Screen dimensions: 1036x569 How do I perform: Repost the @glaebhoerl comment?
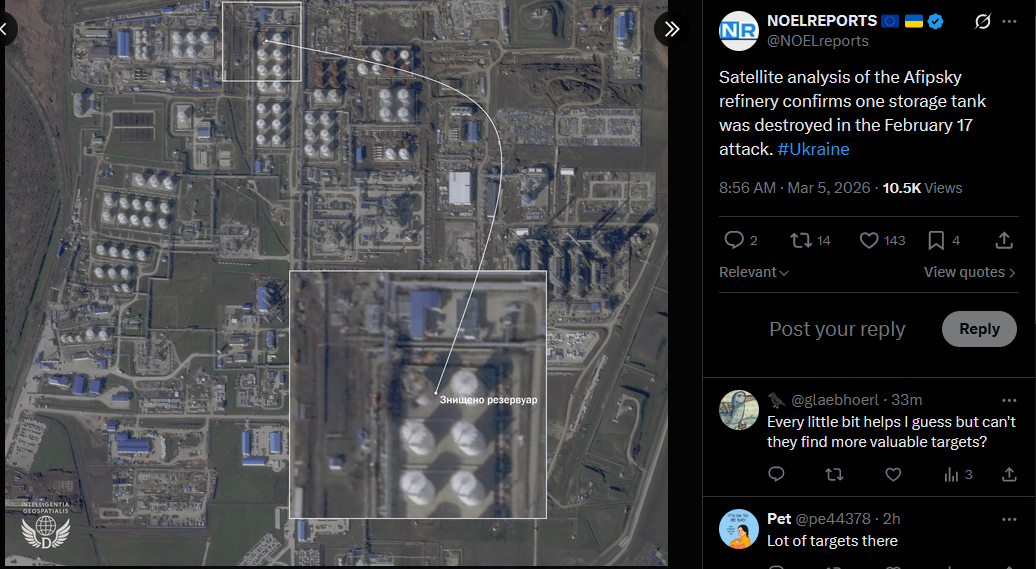click(x=834, y=474)
